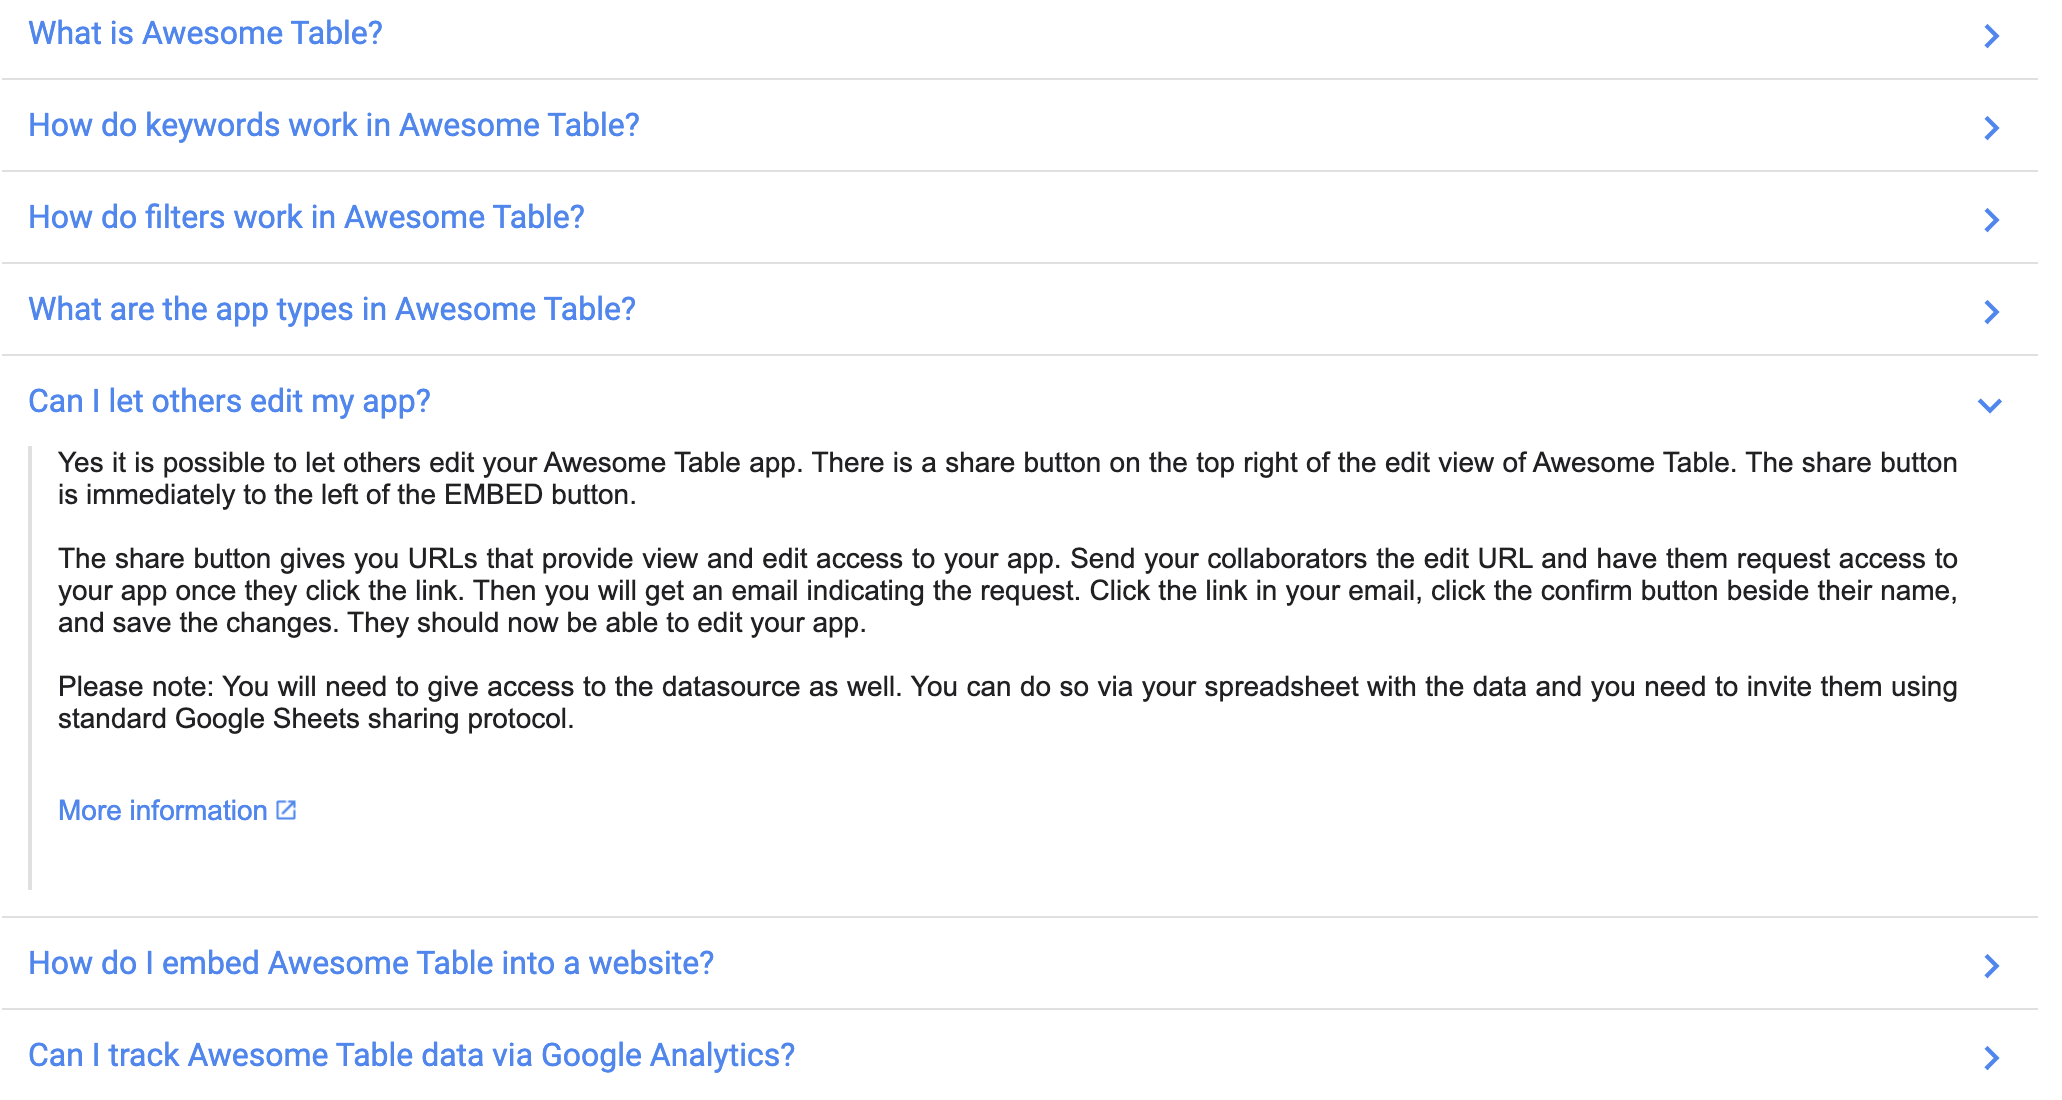Click arrow icon for keywords question
This screenshot has width=2062, height=1100.
tap(1991, 128)
